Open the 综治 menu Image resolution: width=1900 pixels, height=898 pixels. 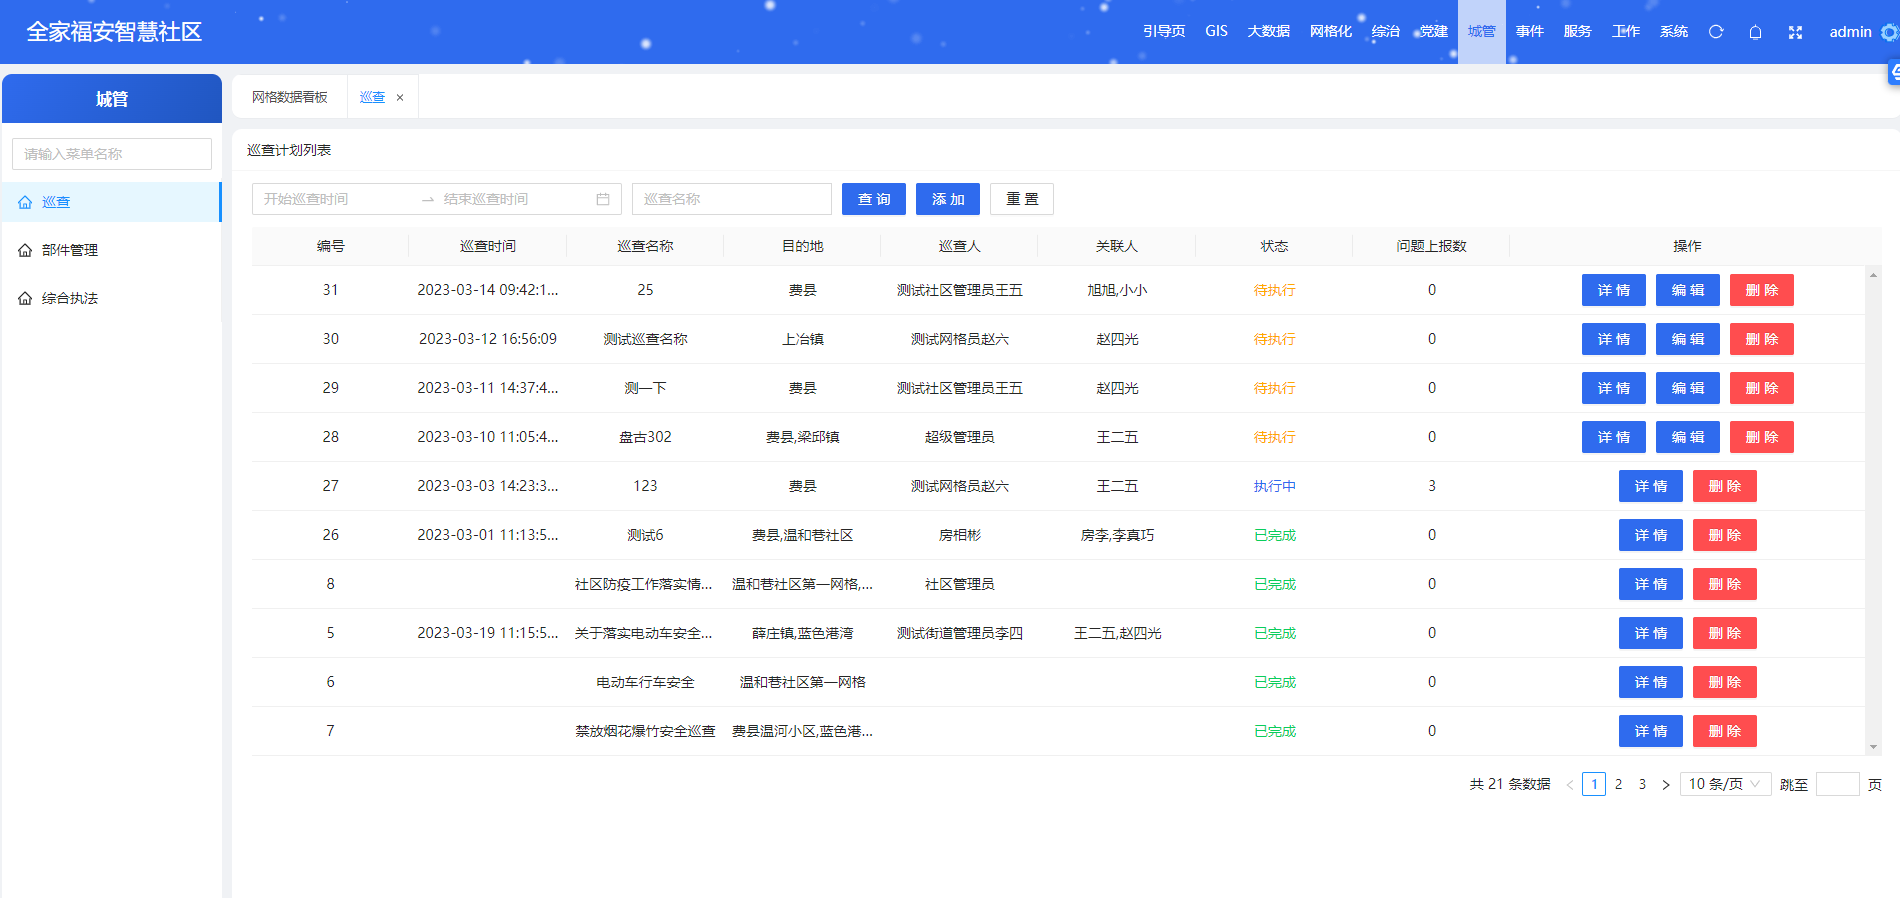1385,32
